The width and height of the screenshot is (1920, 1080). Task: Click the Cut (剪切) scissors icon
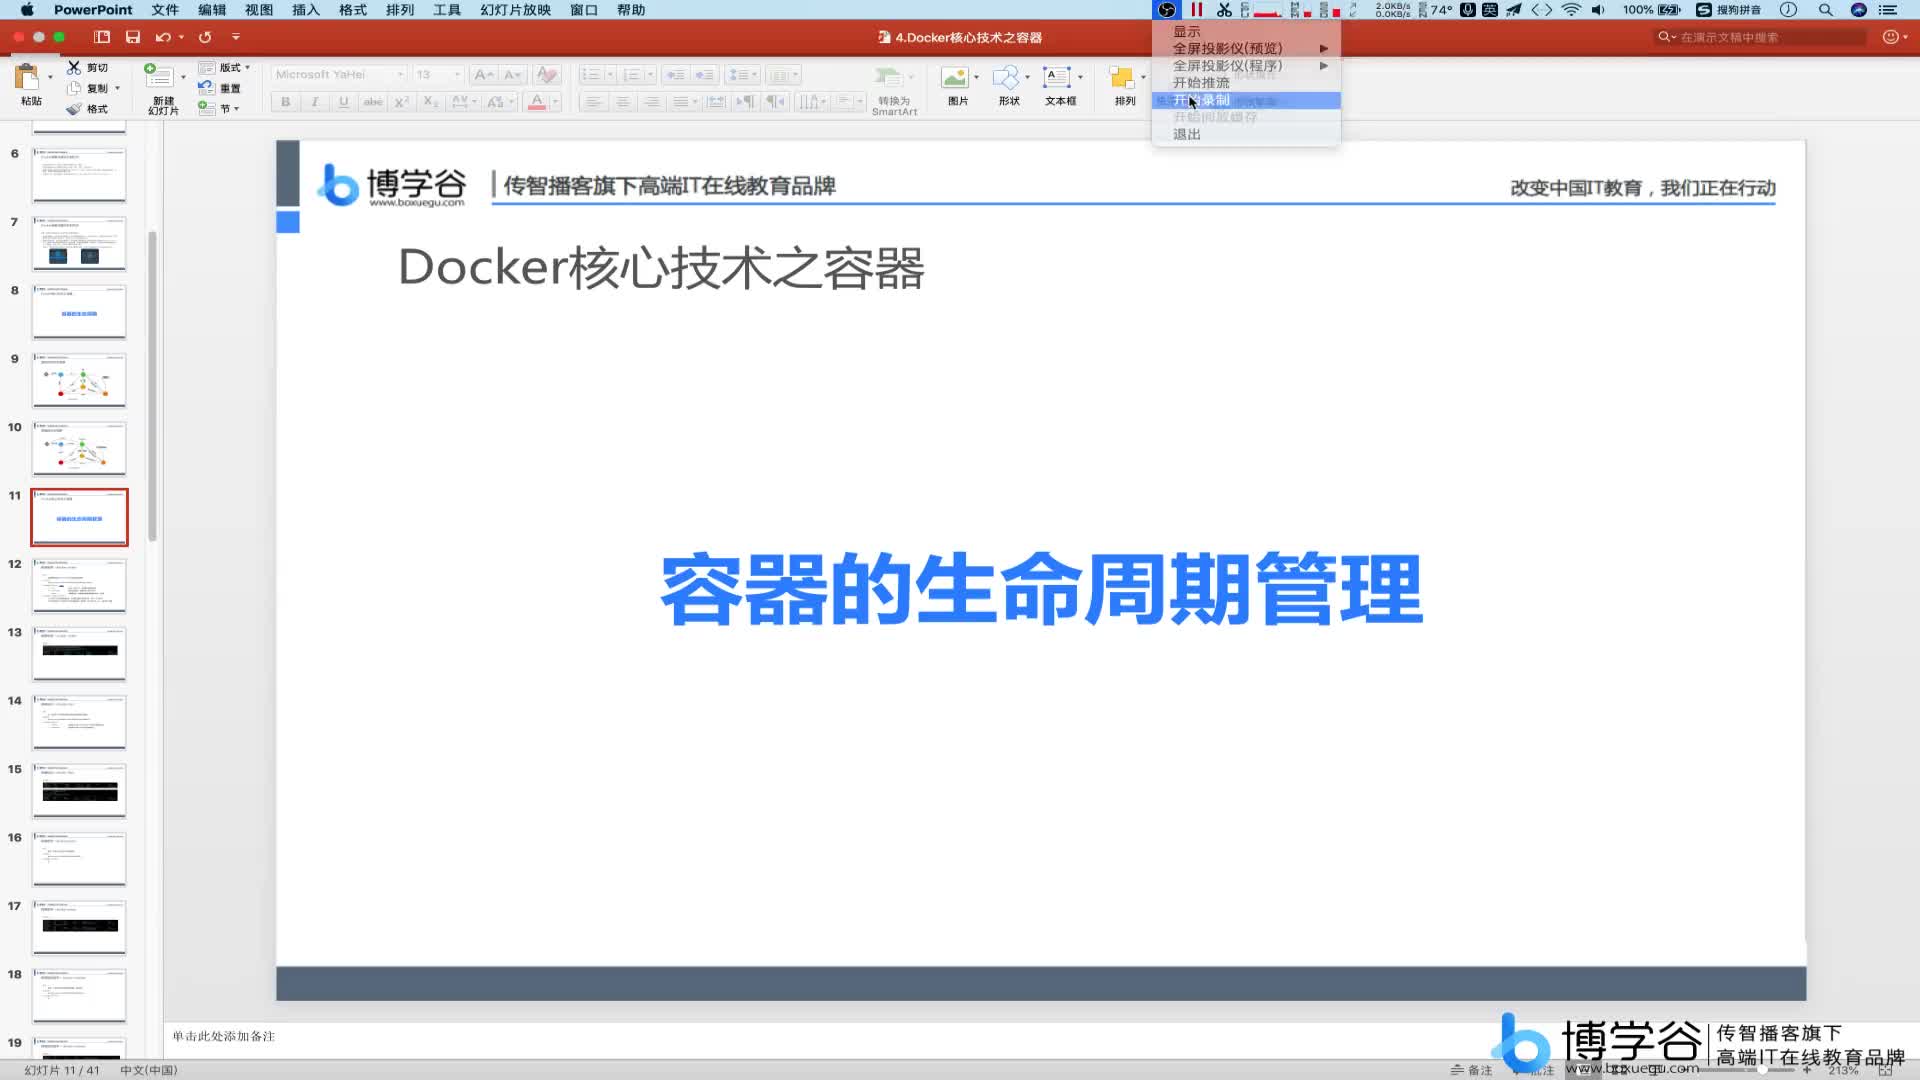(x=74, y=67)
